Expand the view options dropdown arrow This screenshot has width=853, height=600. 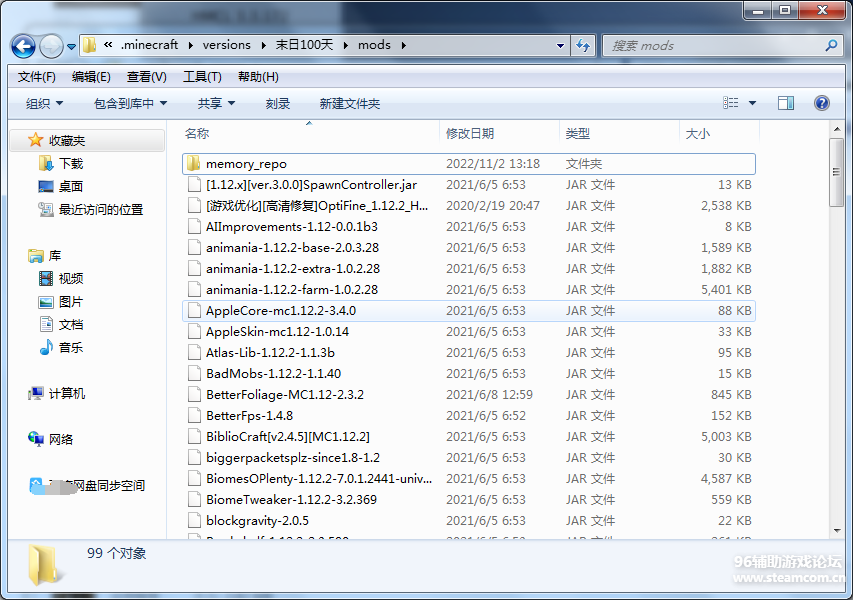tap(753, 103)
